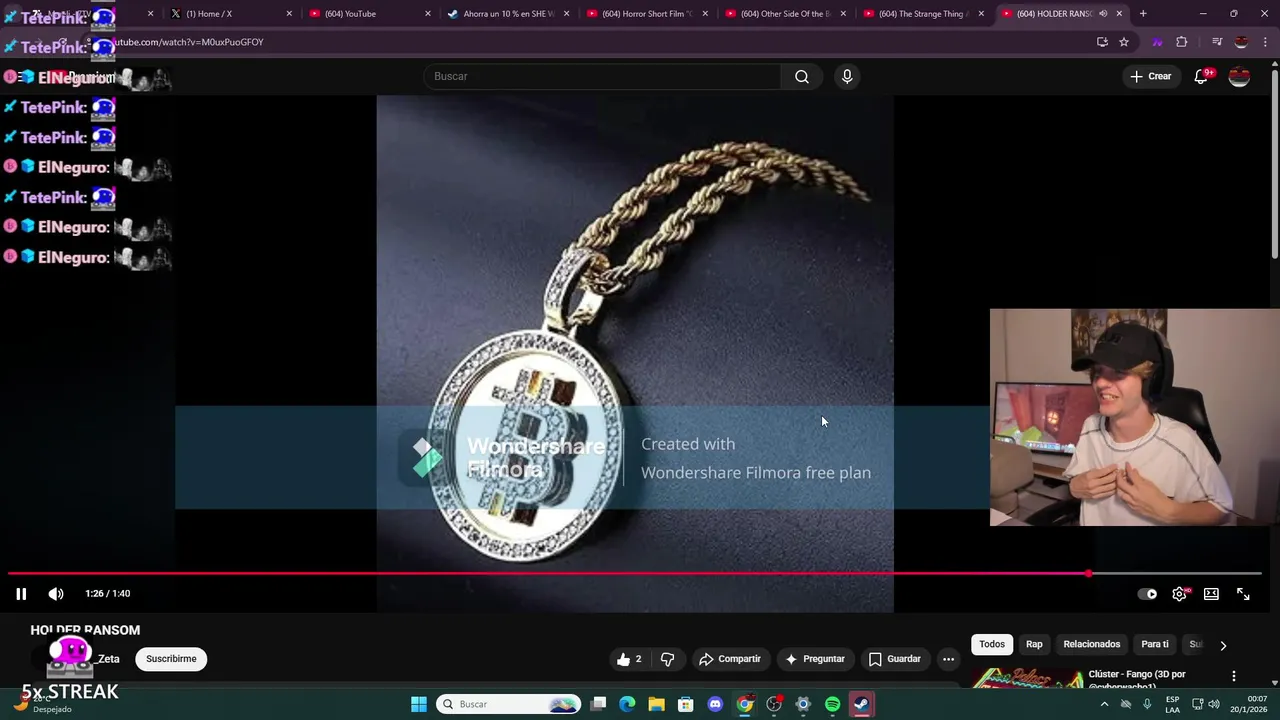Open the purple extension icon in toolbar

(x=1157, y=42)
